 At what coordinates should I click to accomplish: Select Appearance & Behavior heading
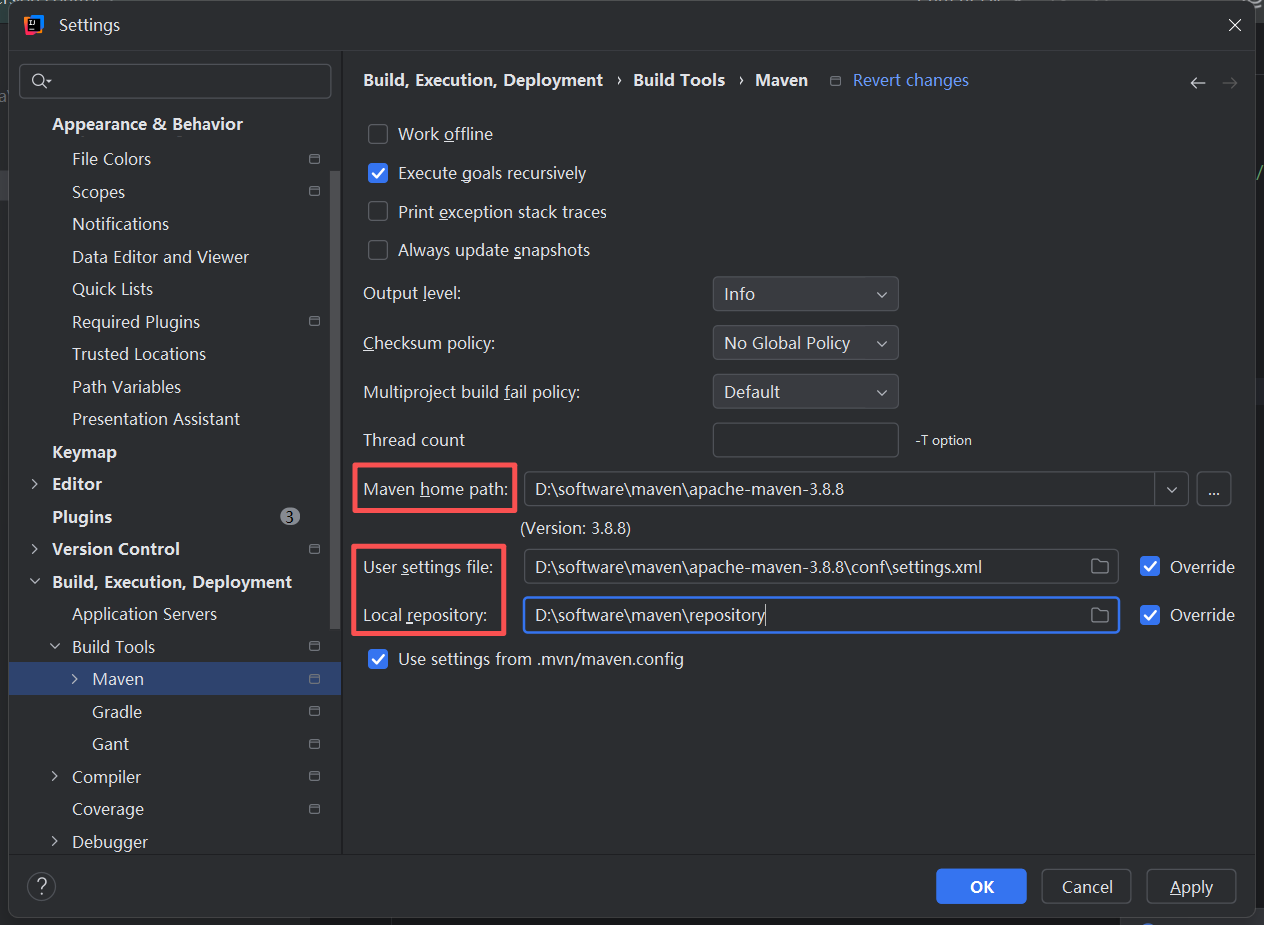[x=147, y=124]
